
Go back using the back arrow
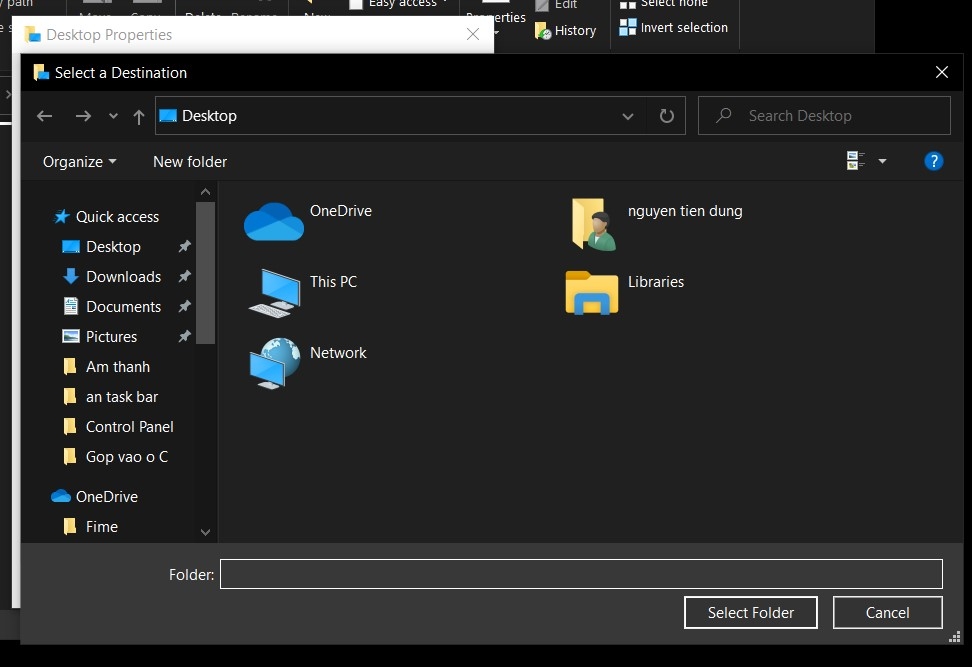[44, 116]
